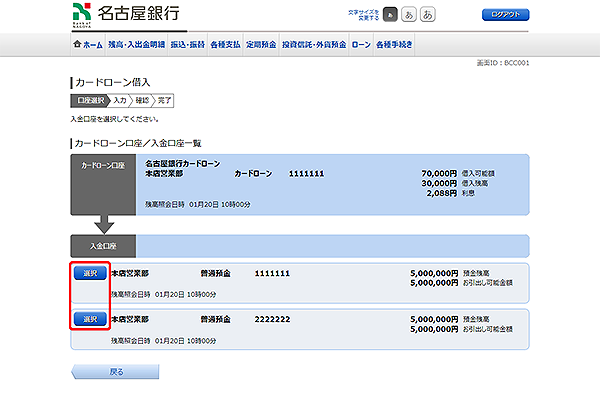Click the カードローン借入 page heading

(112, 82)
